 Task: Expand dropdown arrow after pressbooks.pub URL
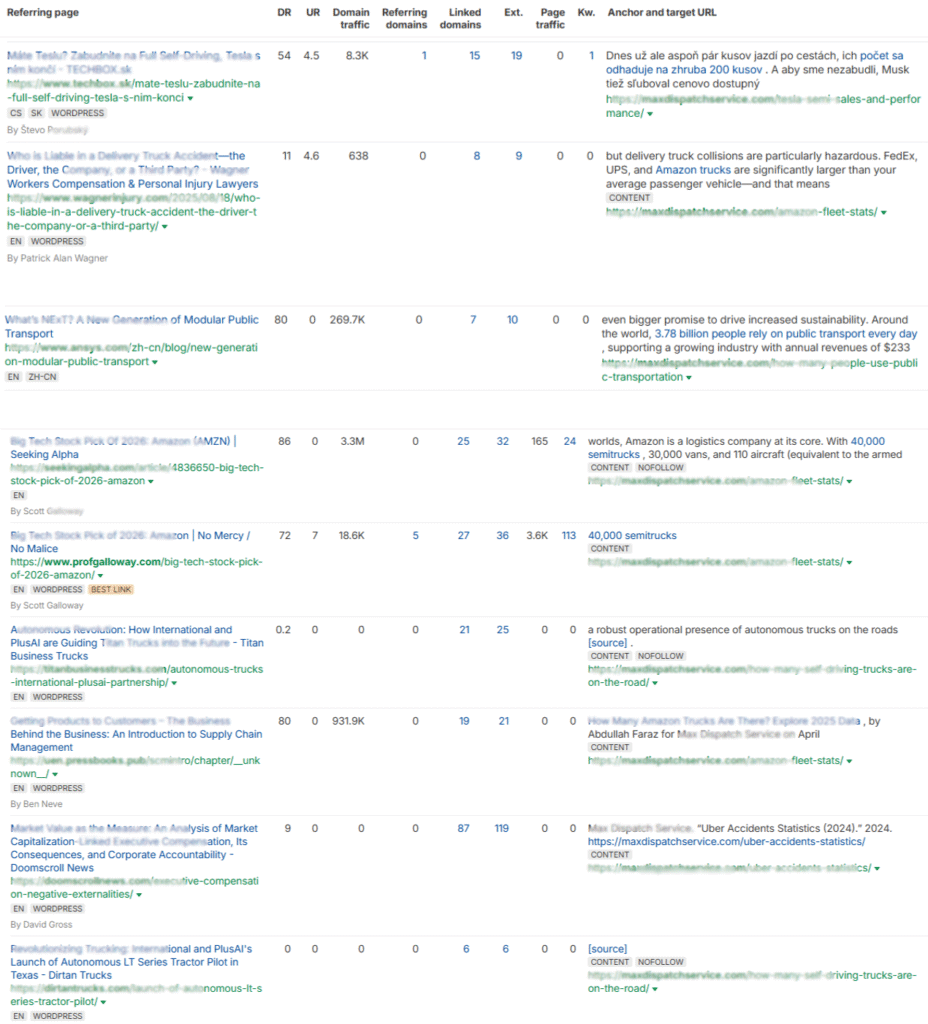55,775
